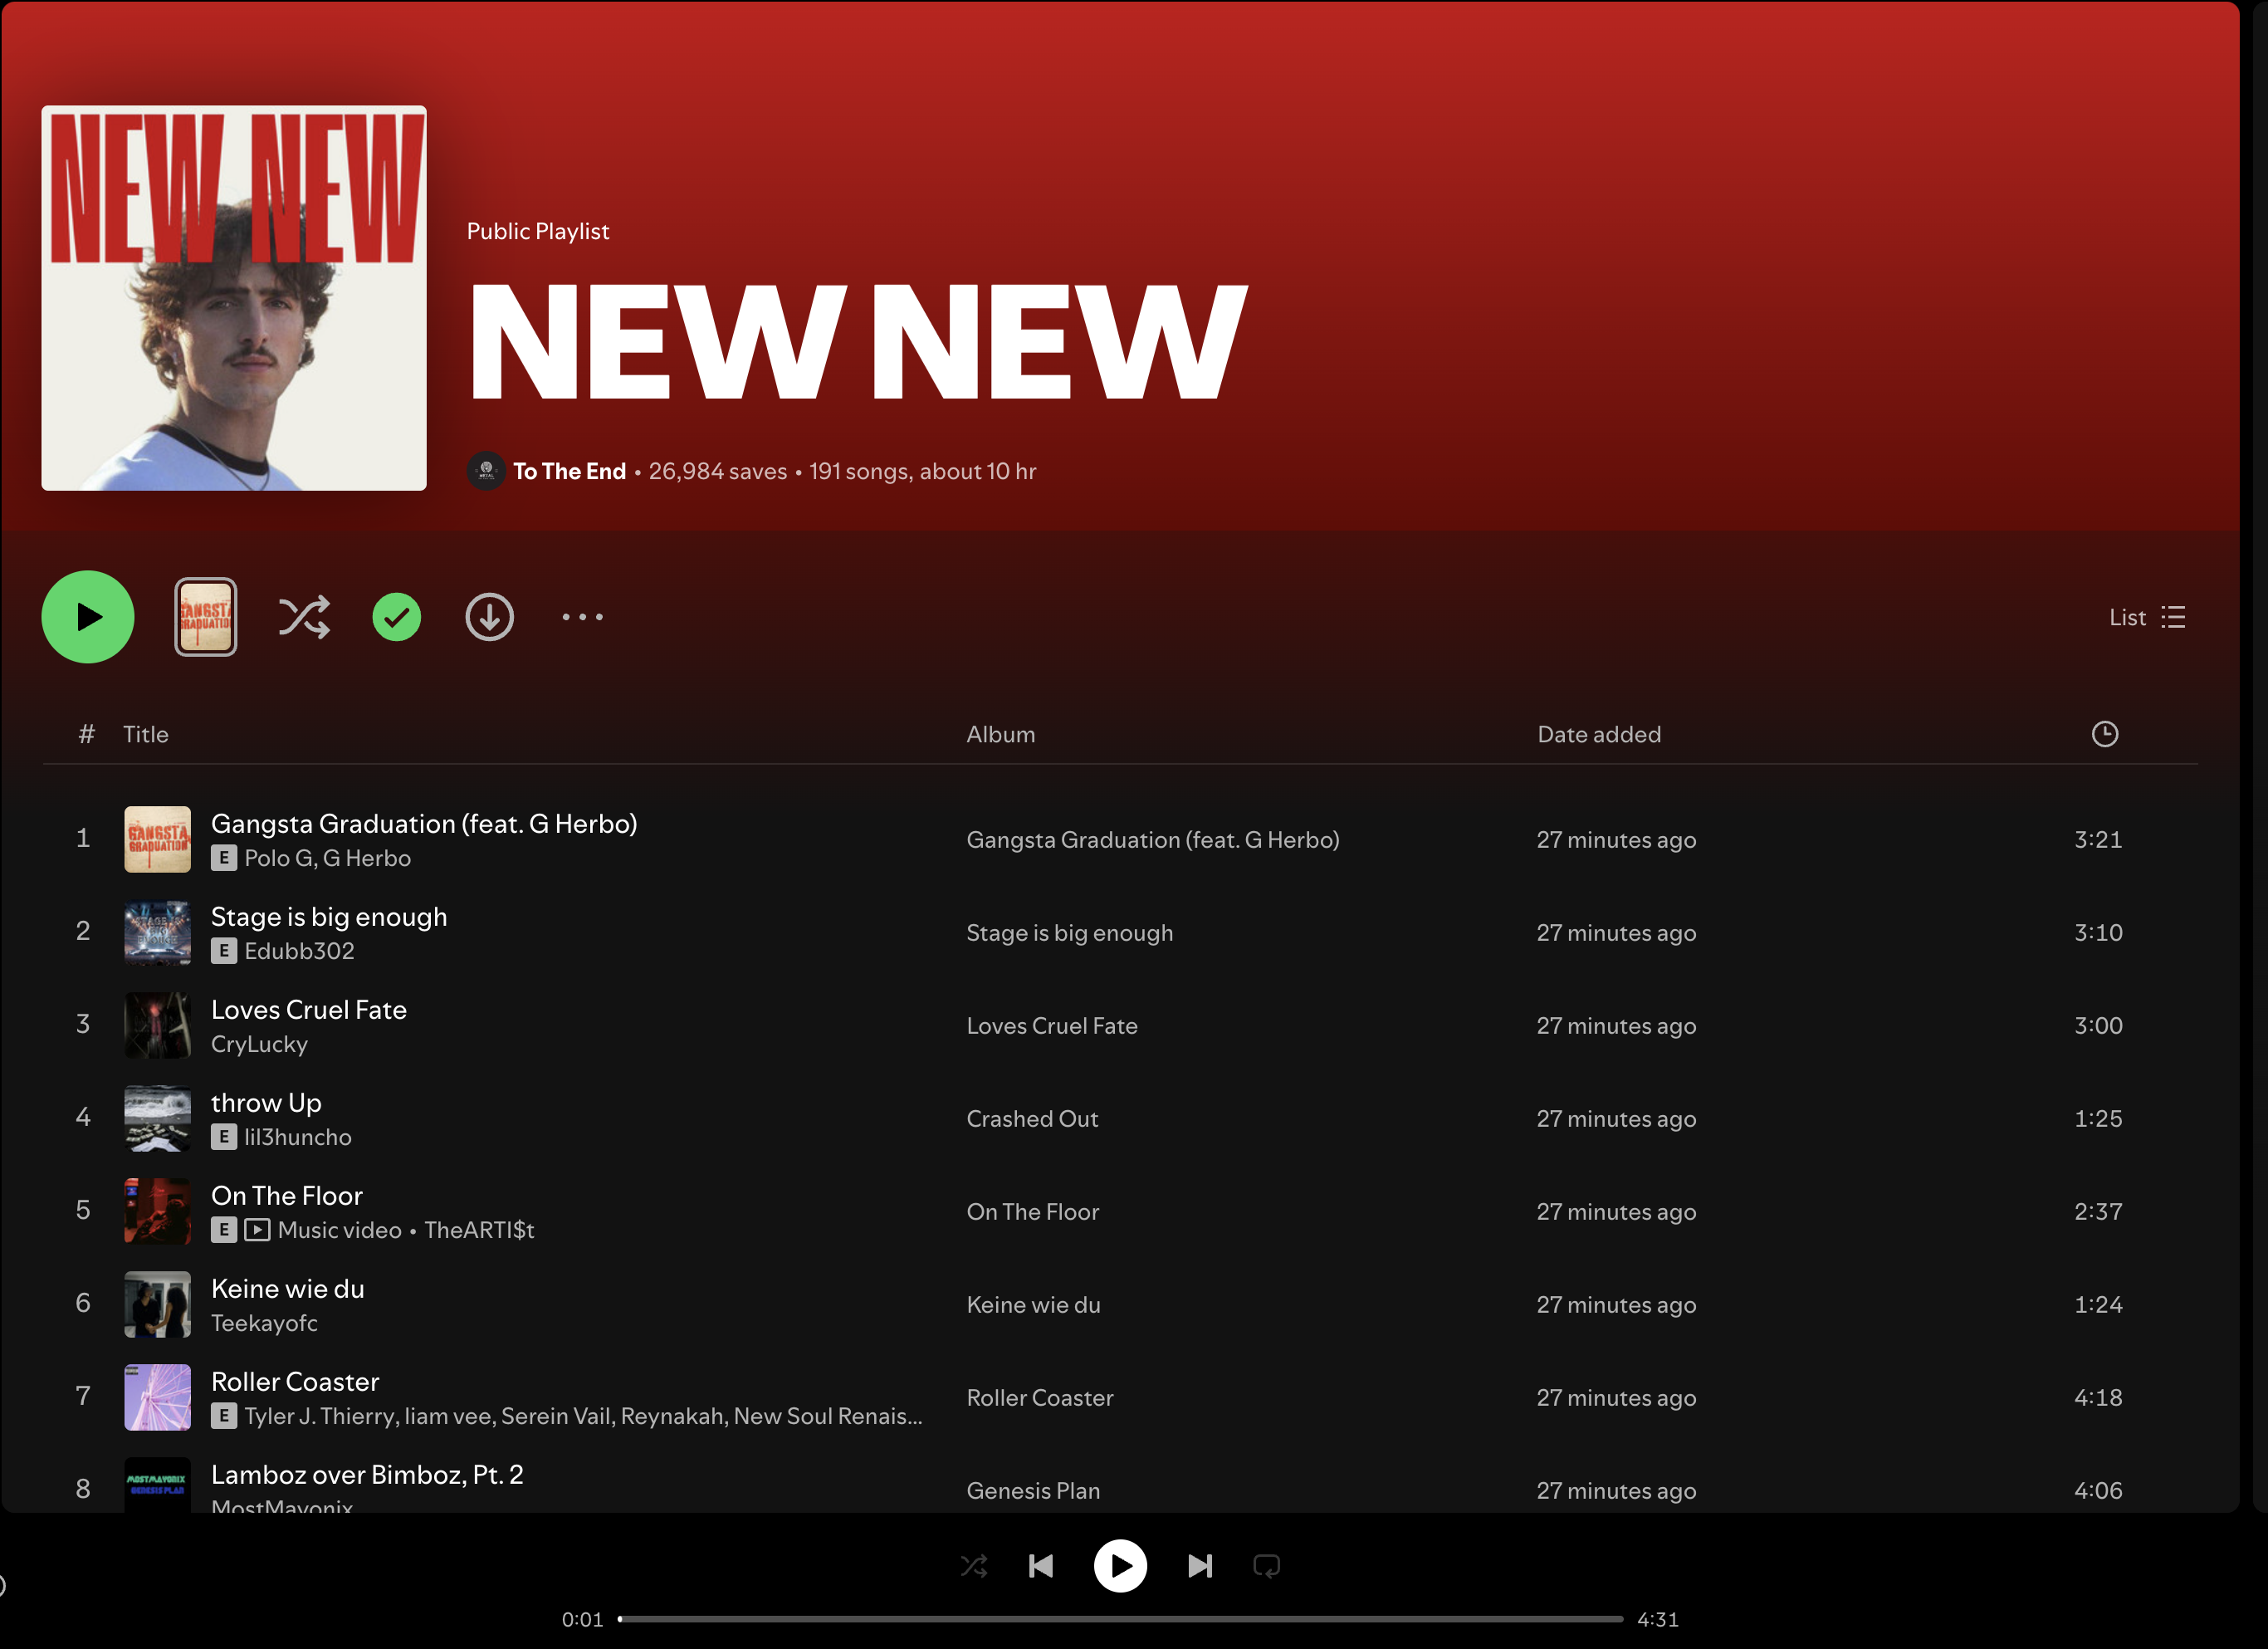Image resolution: width=2268 pixels, height=1649 pixels.
Task: Click the Date added column header
Action: (1598, 734)
